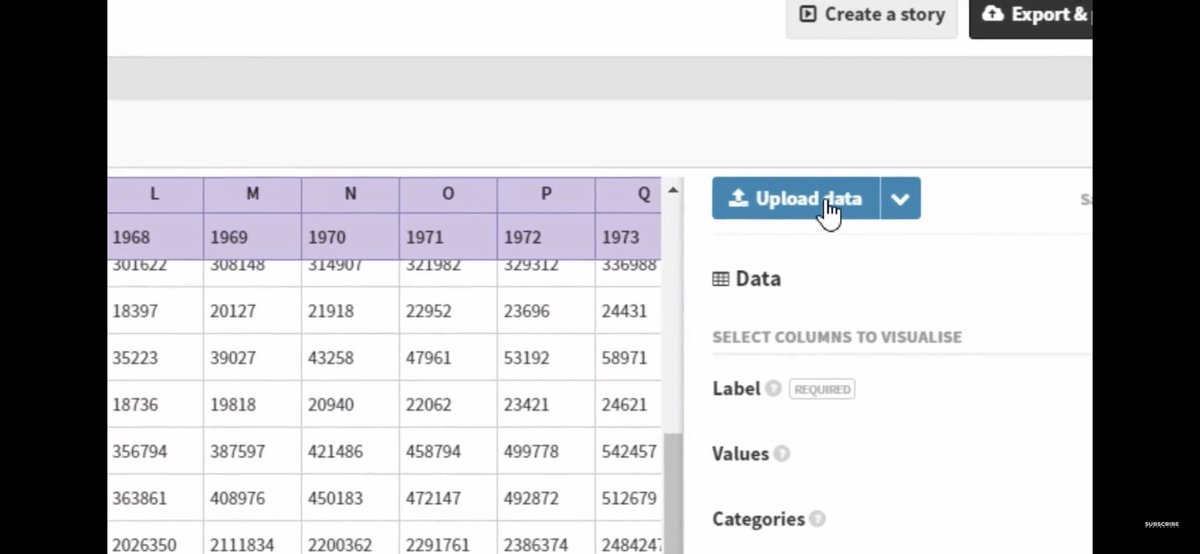This screenshot has height=554, width=1200.
Task: Click the cell containing 356794
Action: click(155, 451)
